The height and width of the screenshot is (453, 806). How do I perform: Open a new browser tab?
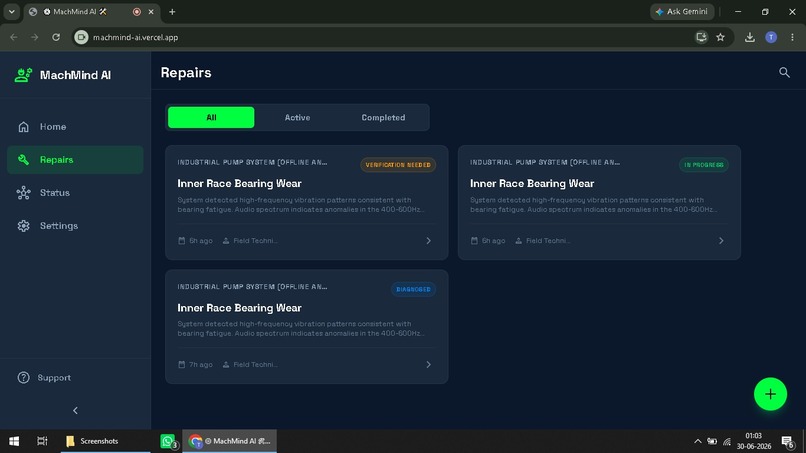point(172,12)
